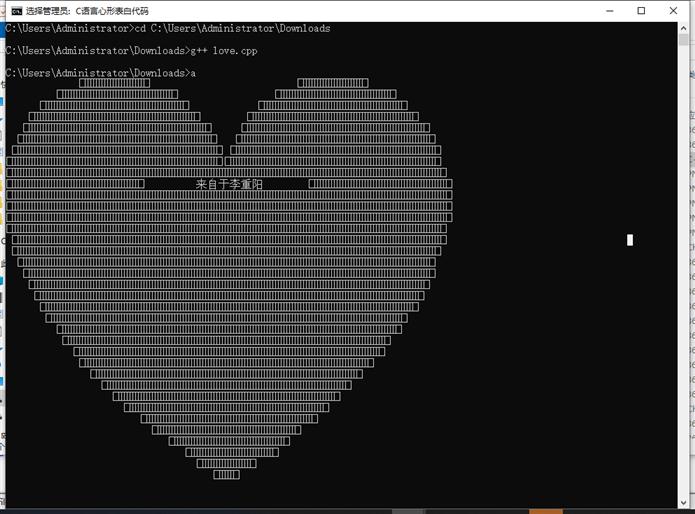Screen dimensions: 695x514
Task: Click the 'cd C:\Users\Administrator\Downloads' command line
Action: [168, 28]
